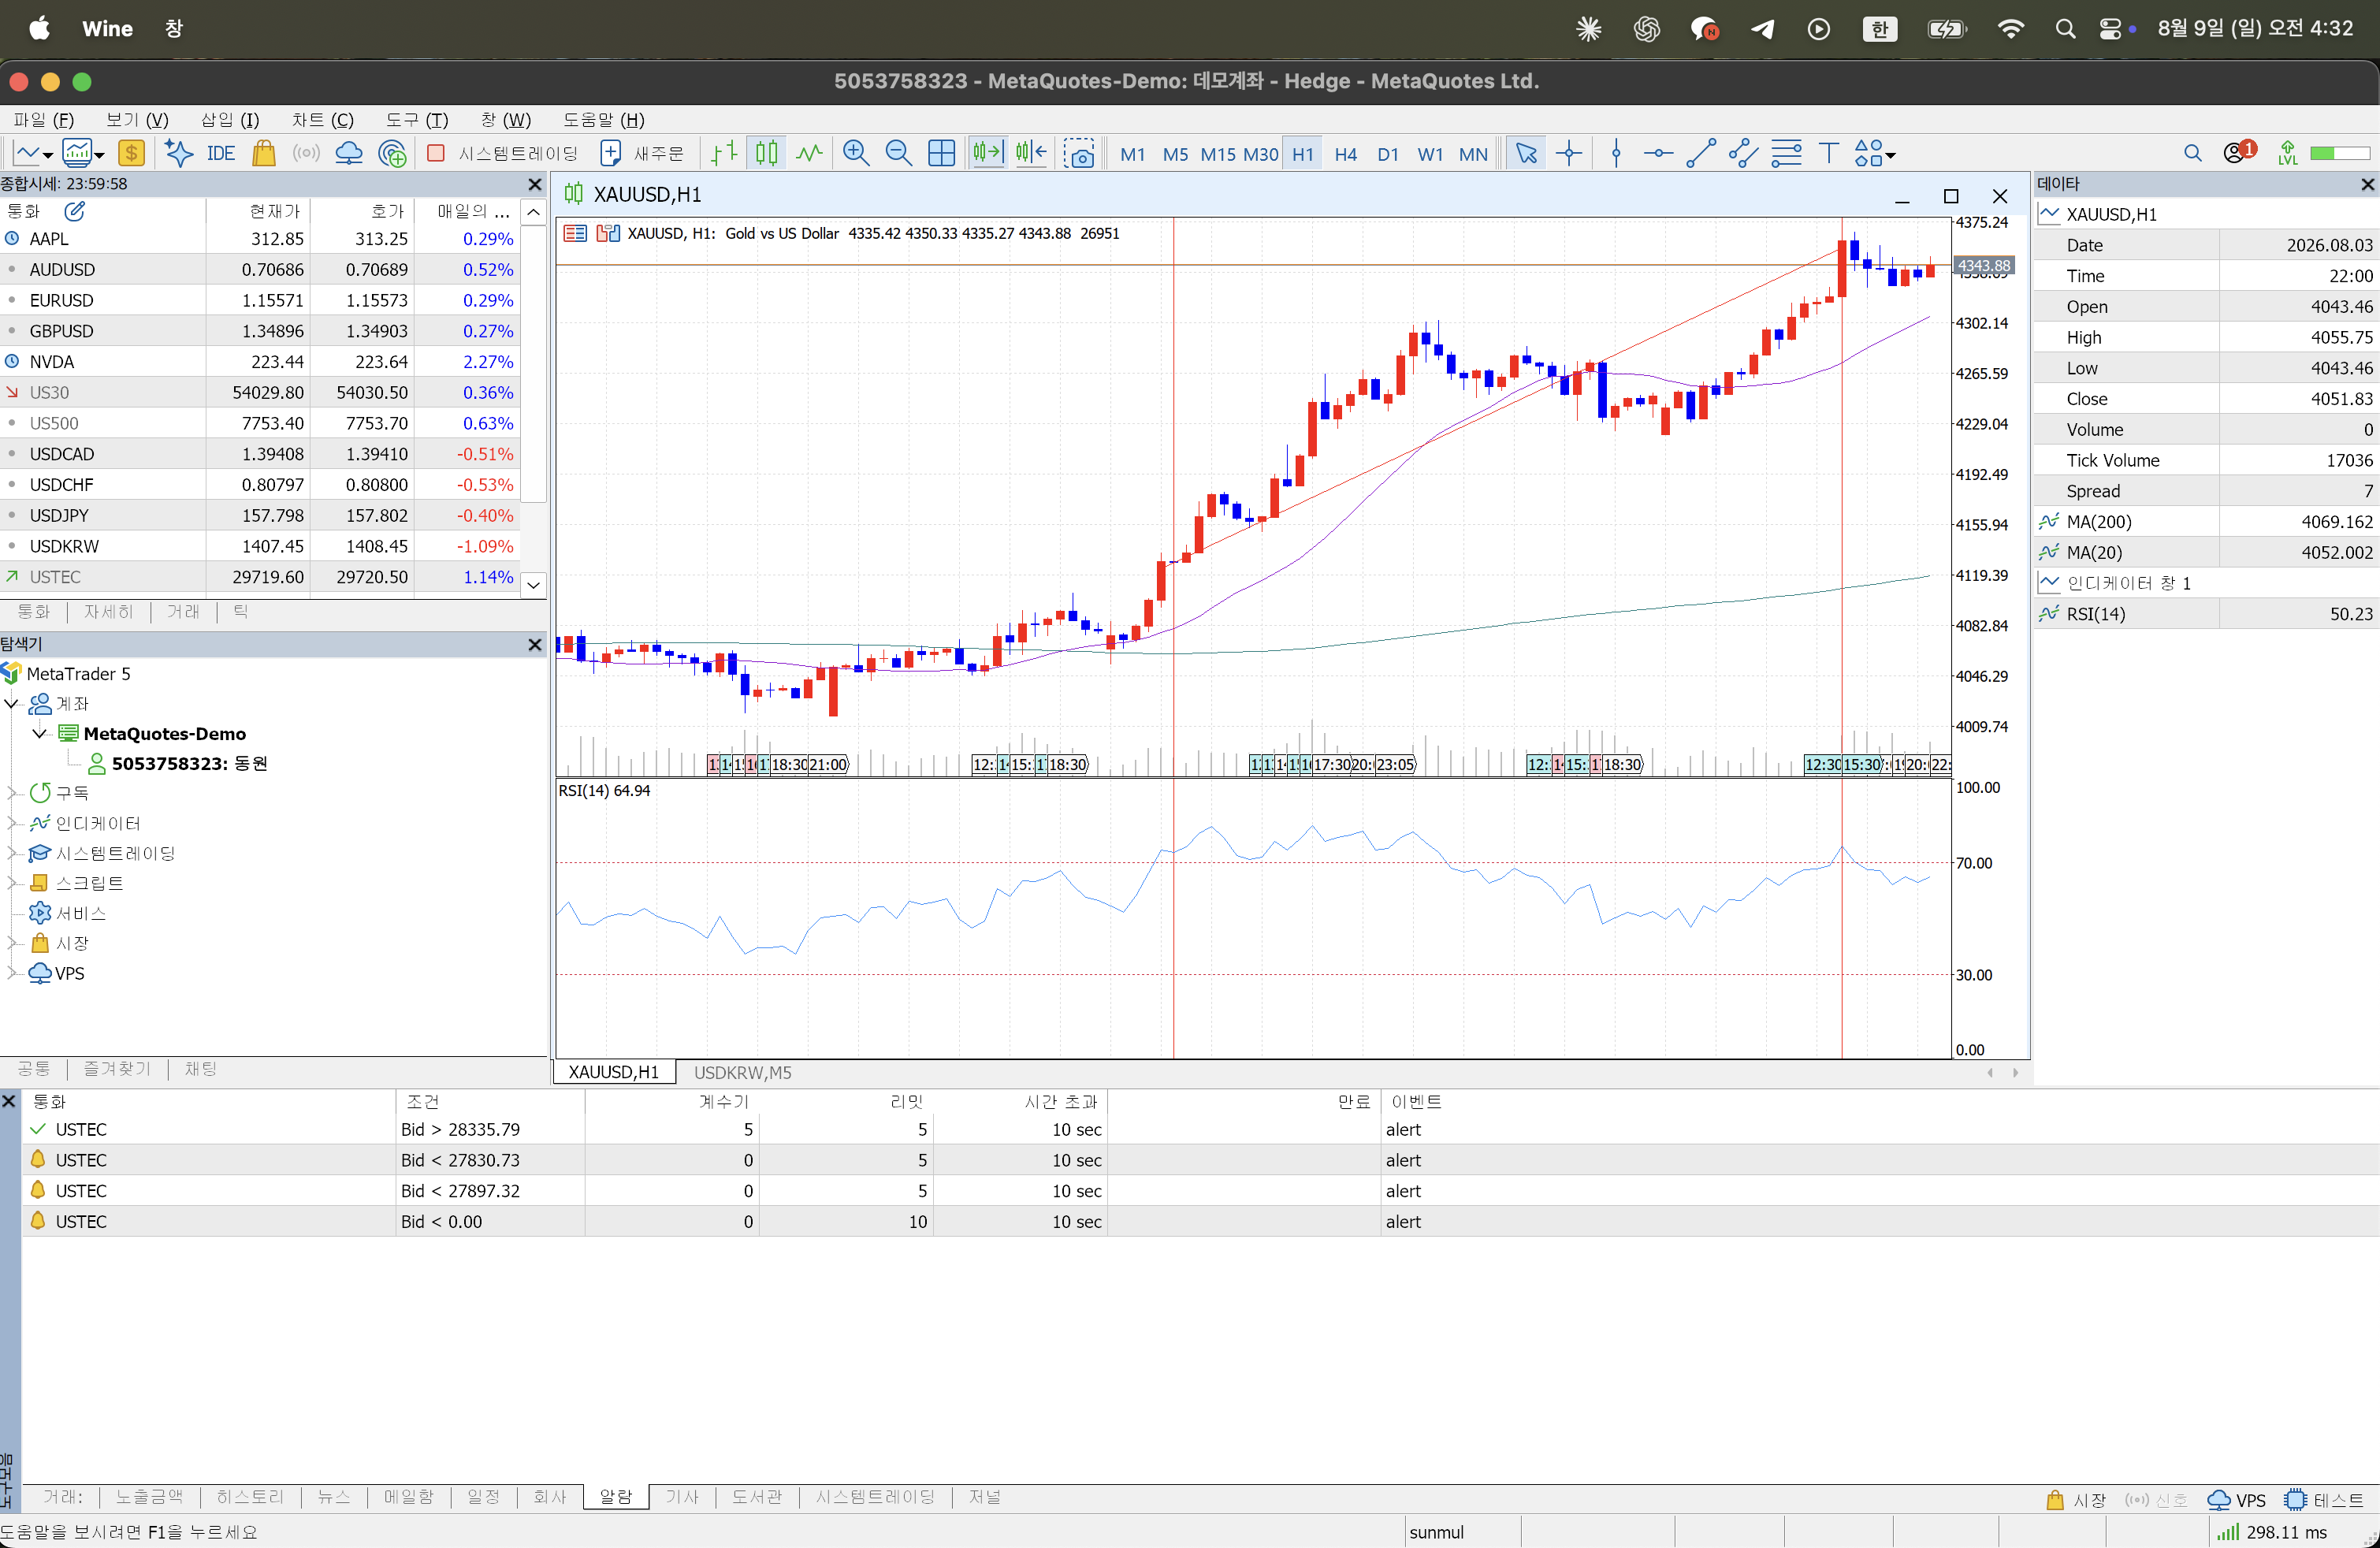Image resolution: width=2380 pixels, height=1548 pixels.
Task: Open account profile icon with notification badge
Action: pos(2240,152)
